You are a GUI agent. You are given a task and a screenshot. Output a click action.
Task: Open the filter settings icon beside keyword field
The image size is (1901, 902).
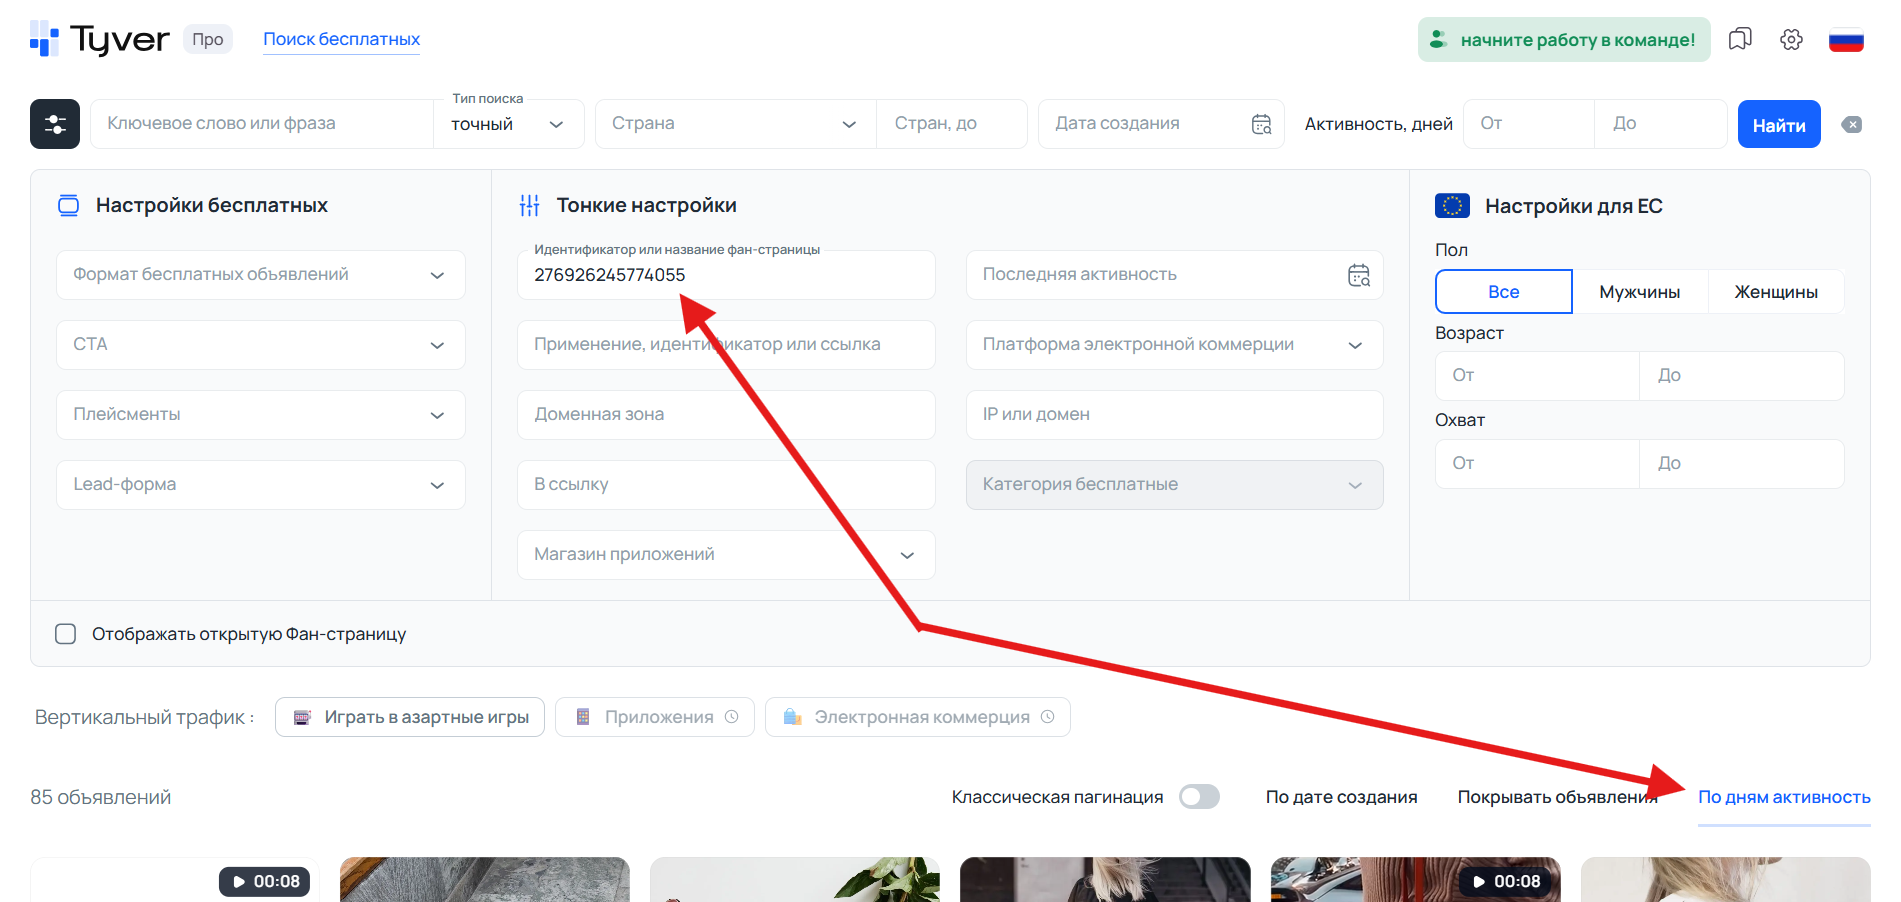click(55, 123)
